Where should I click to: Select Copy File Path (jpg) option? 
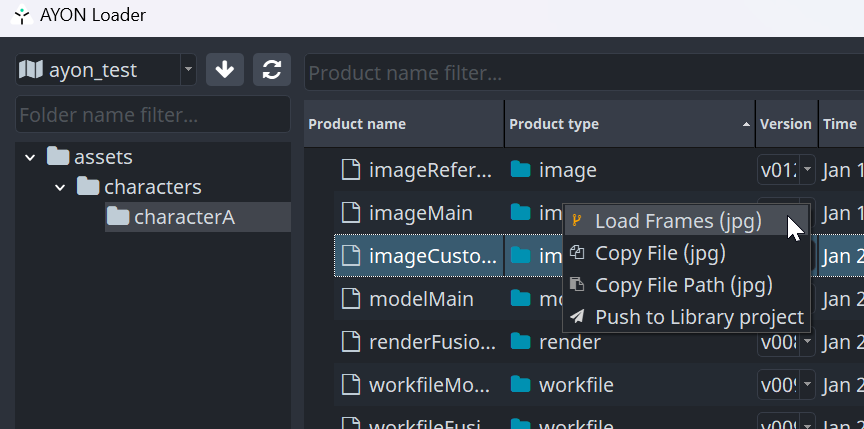point(683,285)
